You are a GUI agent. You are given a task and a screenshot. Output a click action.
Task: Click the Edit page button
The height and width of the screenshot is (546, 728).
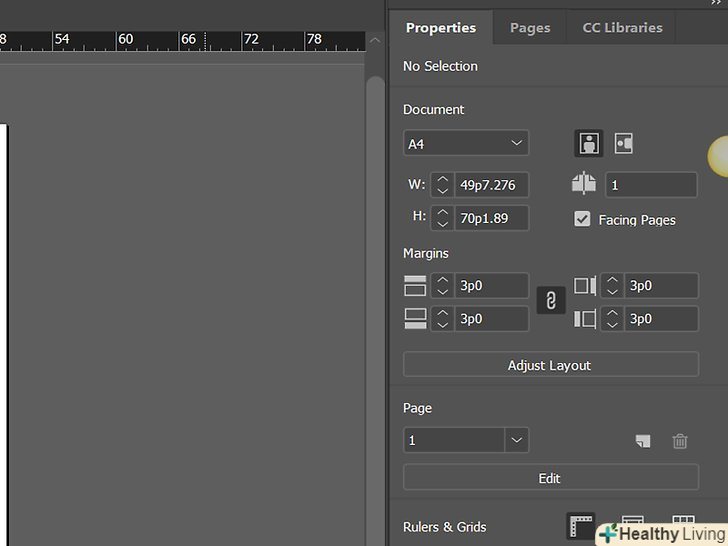click(x=551, y=477)
